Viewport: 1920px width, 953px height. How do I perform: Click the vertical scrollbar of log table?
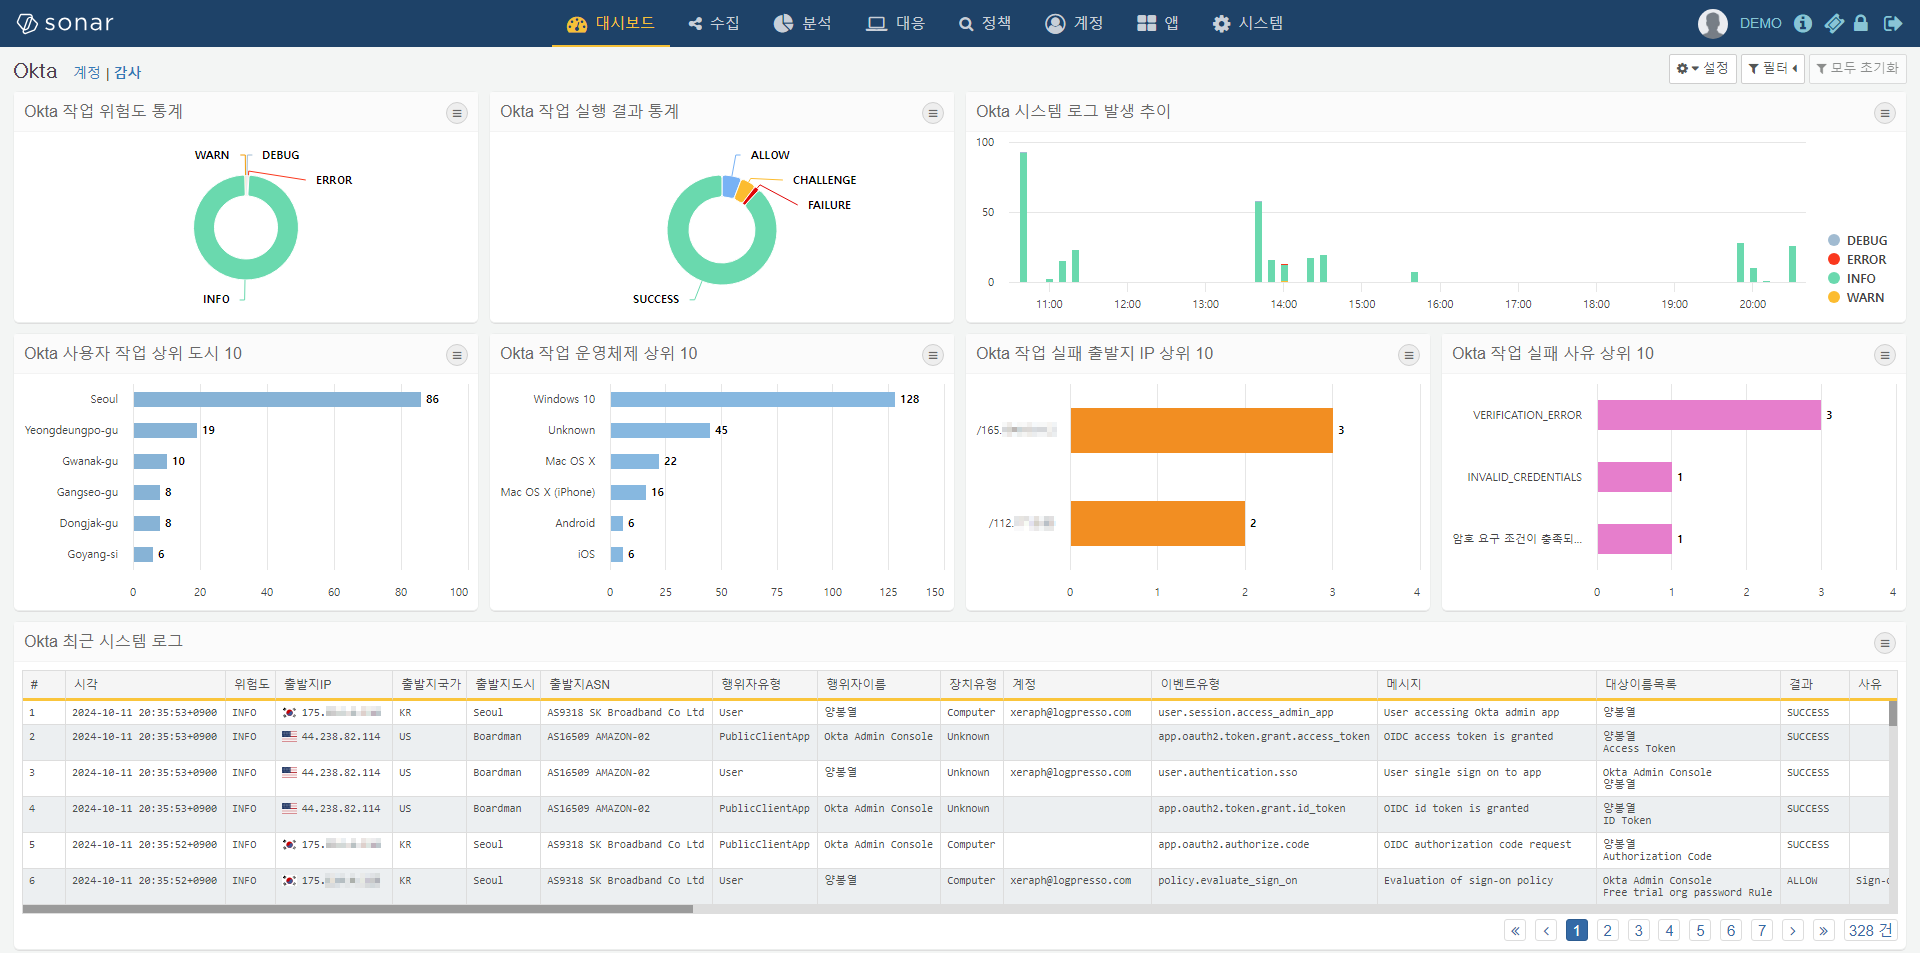click(x=1893, y=713)
